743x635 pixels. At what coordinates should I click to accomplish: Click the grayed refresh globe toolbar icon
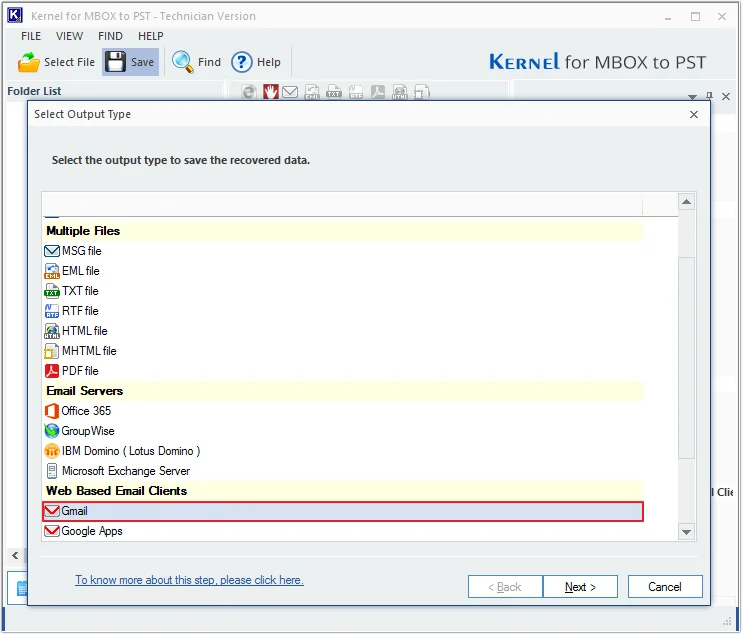coord(249,92)
